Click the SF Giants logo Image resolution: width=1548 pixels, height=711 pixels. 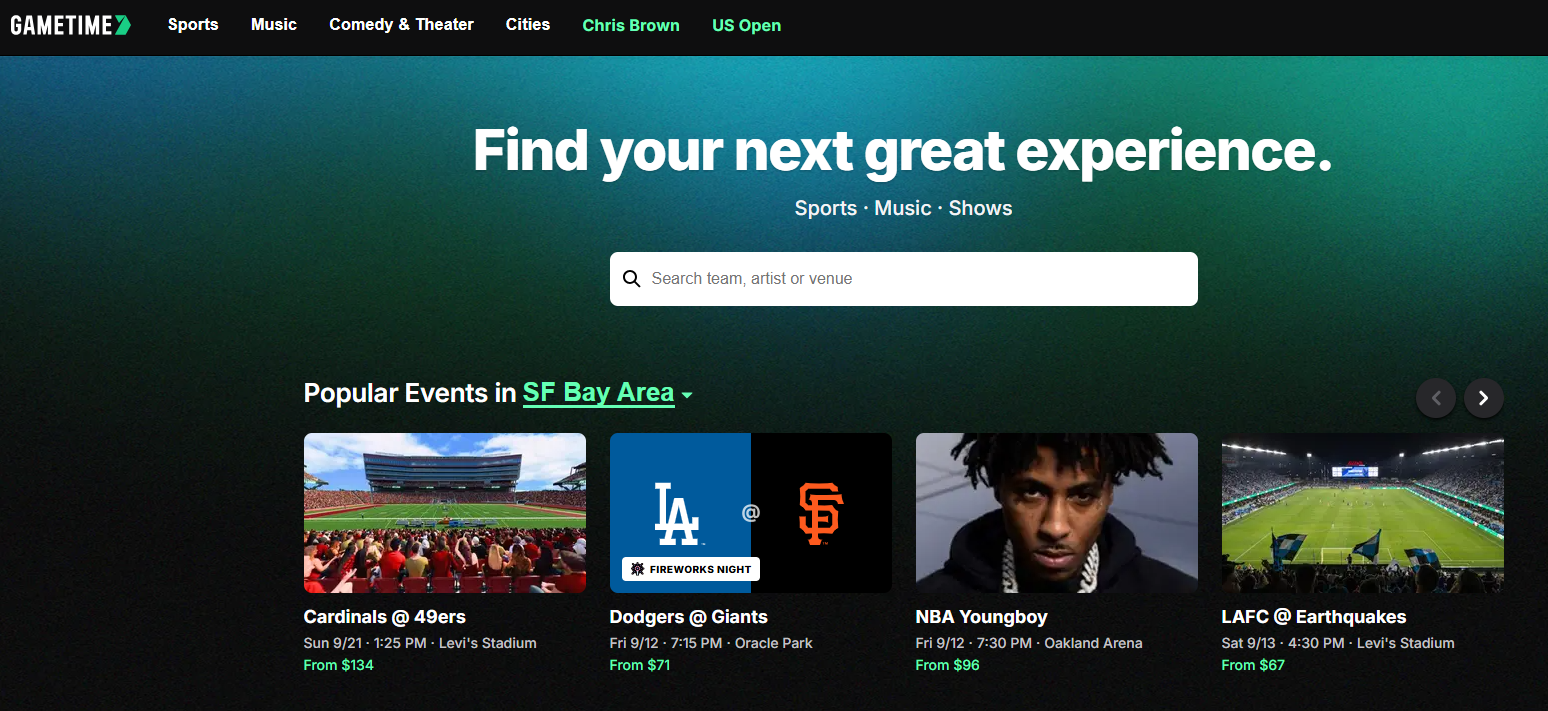(x=821, y=514)
